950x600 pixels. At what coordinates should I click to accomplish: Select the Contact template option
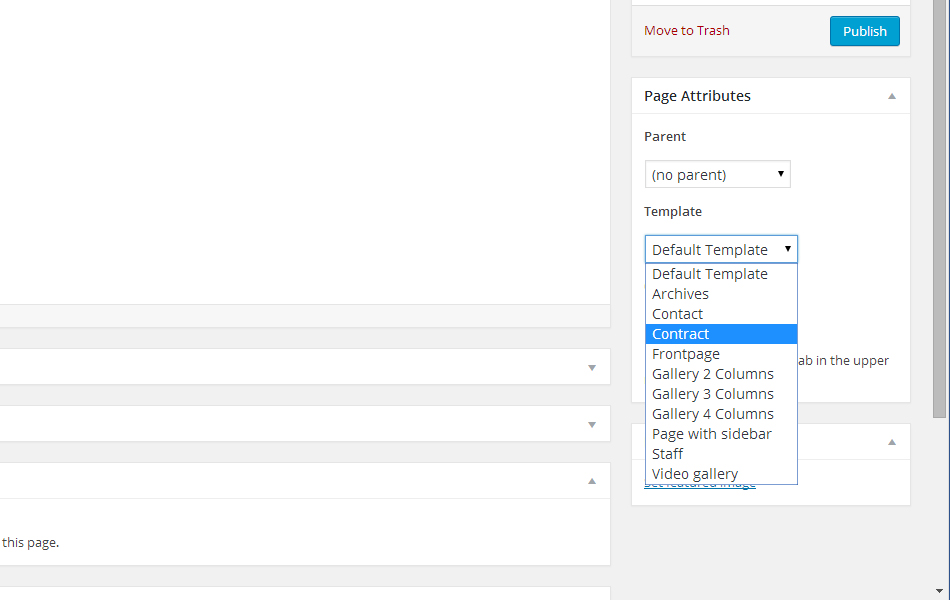(x=677, y=314)
